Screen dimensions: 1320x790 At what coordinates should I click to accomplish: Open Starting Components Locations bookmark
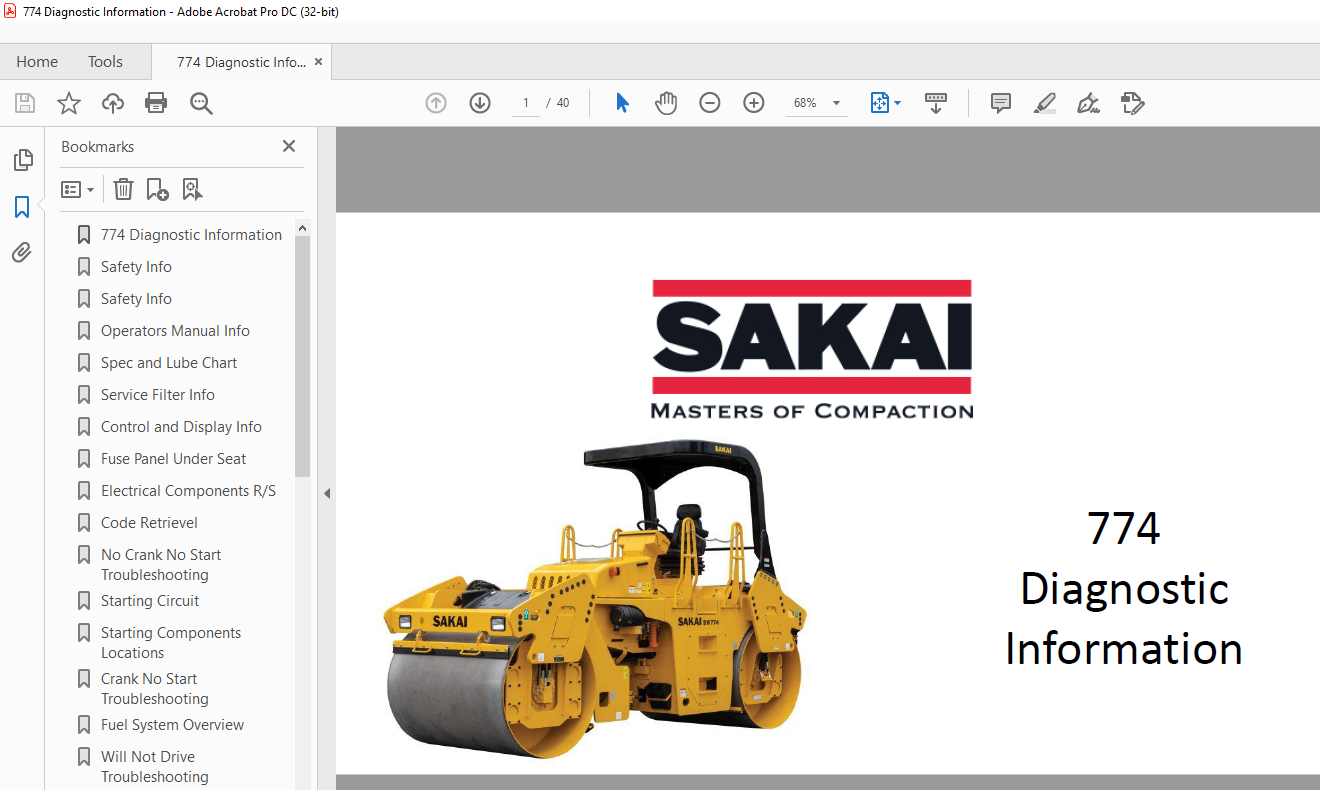(x=171, y=643)
